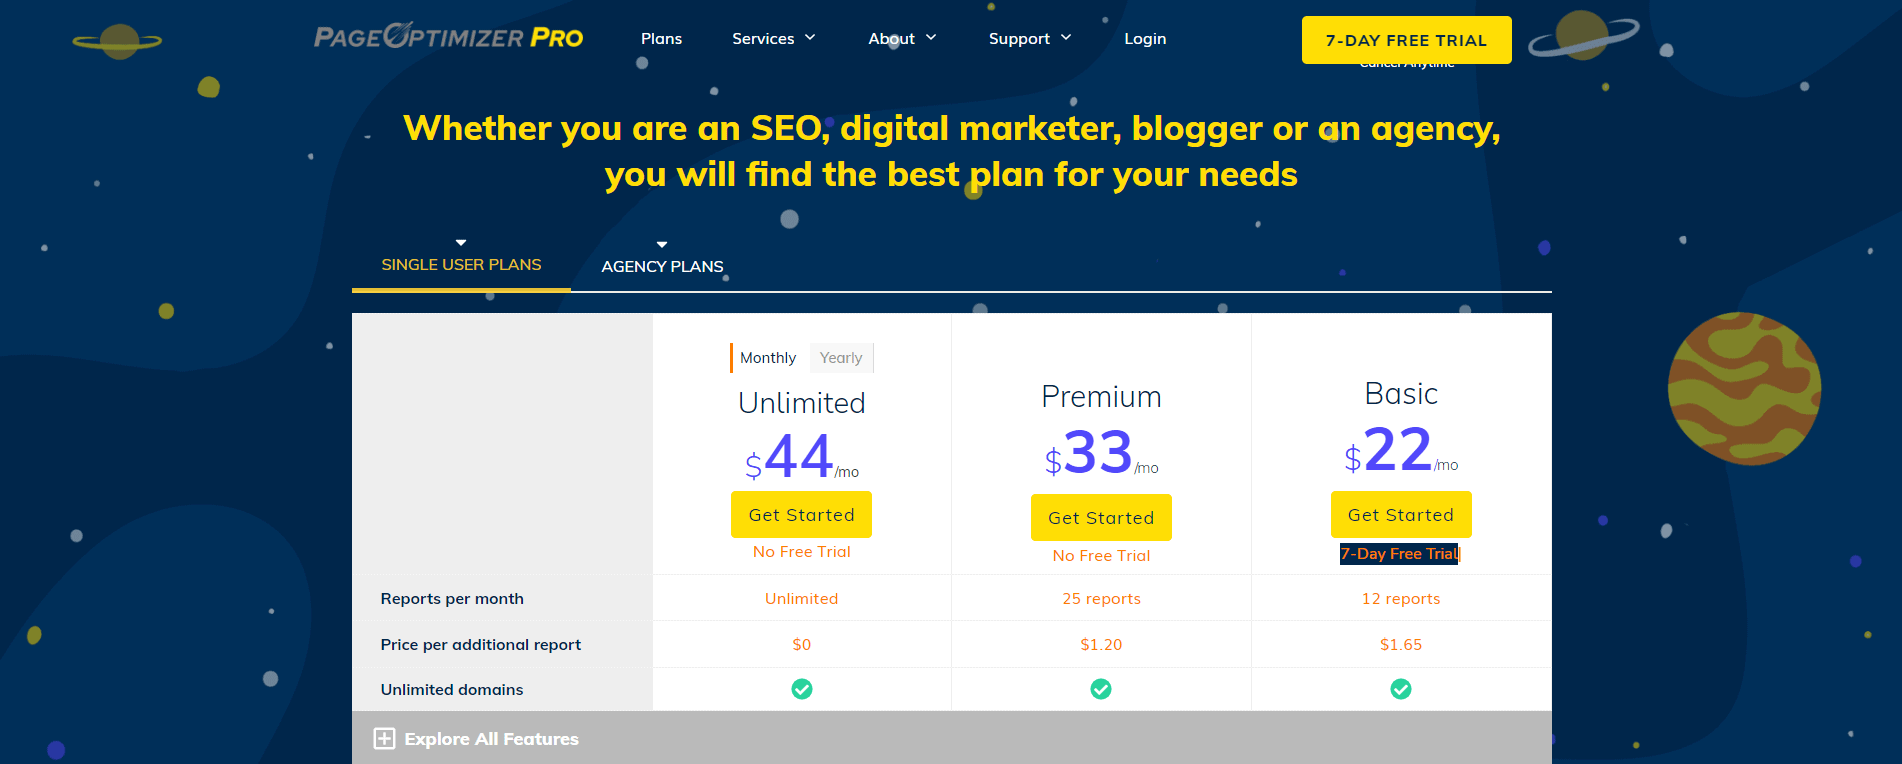
Task: Click the 12 reports value
Action: coord(1401,598)
